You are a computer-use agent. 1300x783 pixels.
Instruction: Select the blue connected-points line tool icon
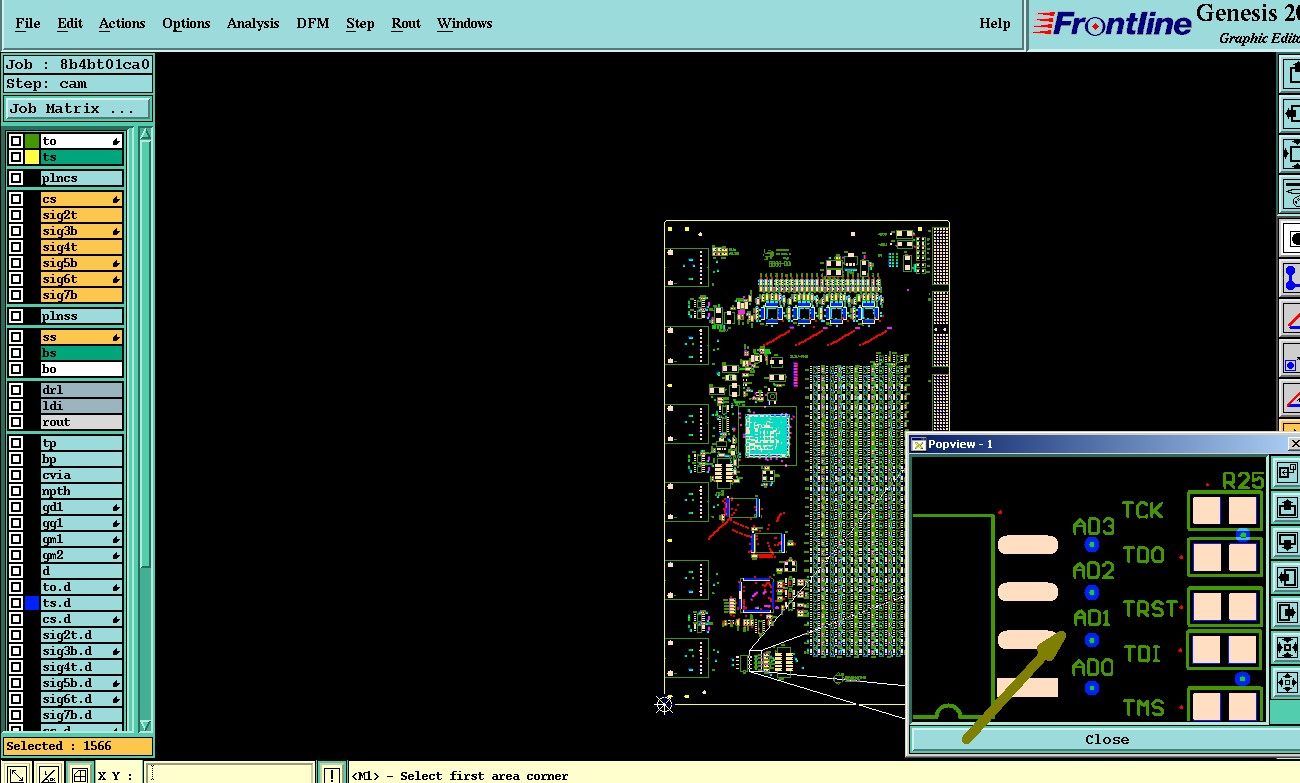point(1291,278)
